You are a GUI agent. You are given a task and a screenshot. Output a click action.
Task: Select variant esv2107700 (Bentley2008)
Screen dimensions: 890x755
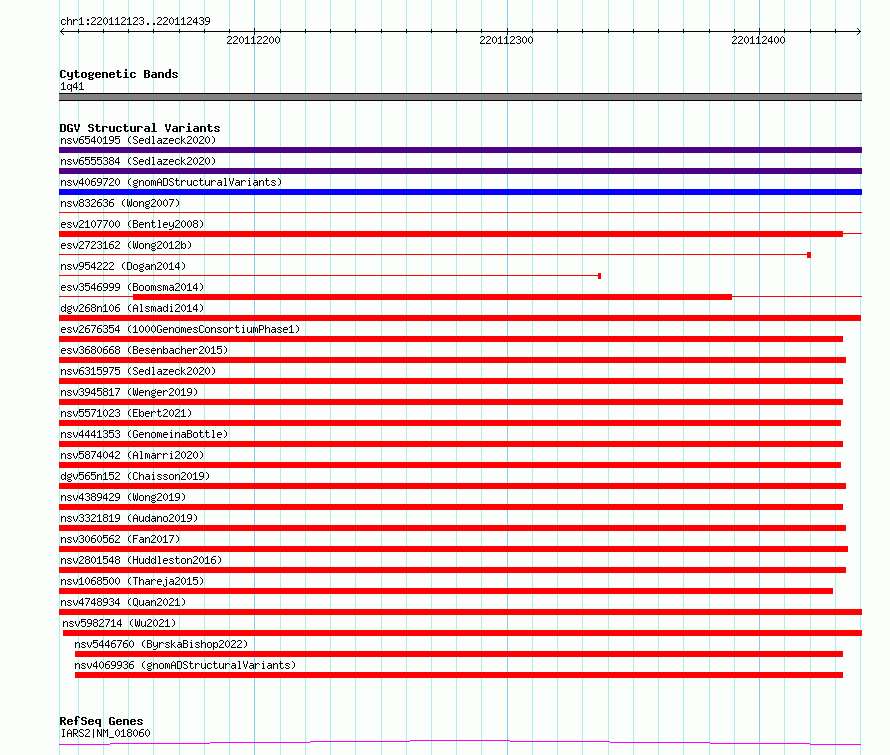click(132, 224)
